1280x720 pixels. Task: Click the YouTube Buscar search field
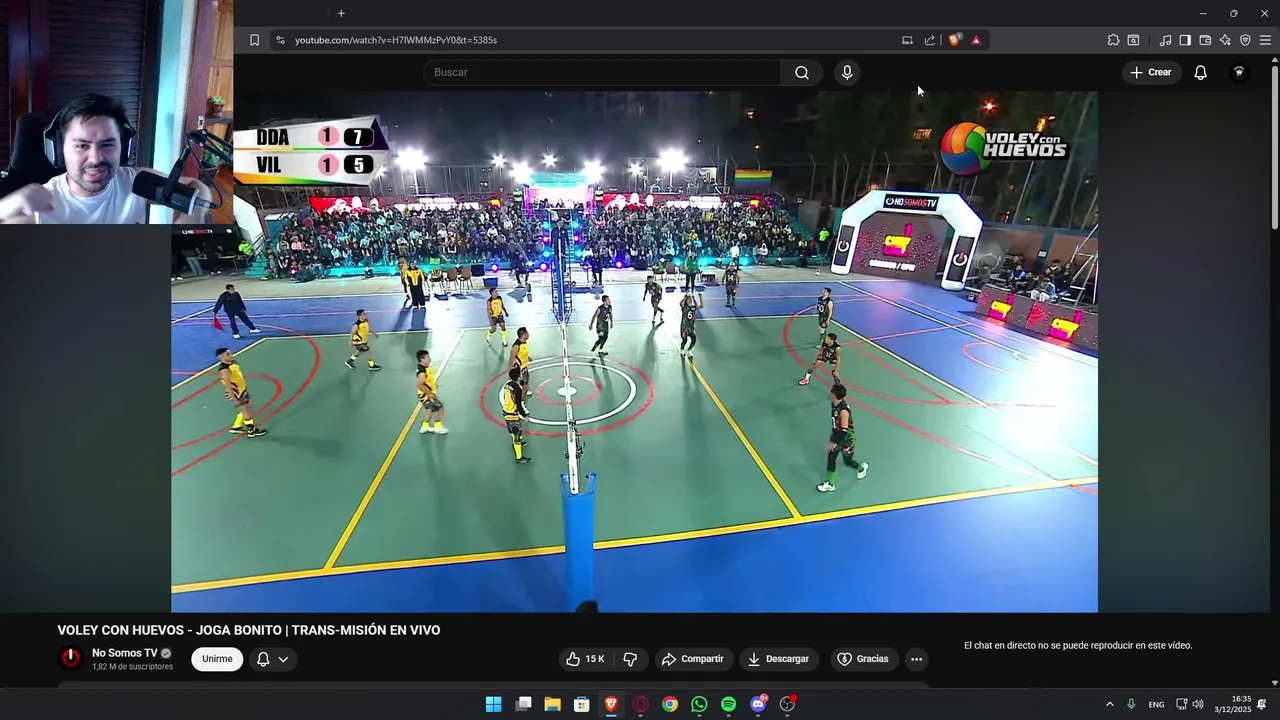[602, 72]
